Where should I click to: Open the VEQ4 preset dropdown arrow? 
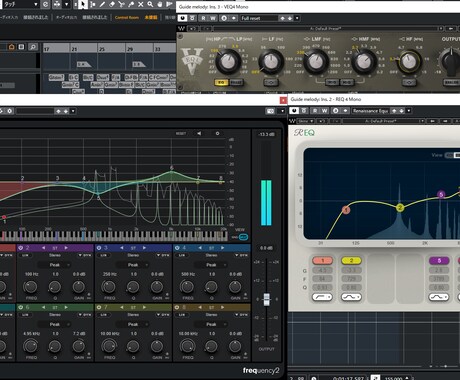click(x=297, y=18)
